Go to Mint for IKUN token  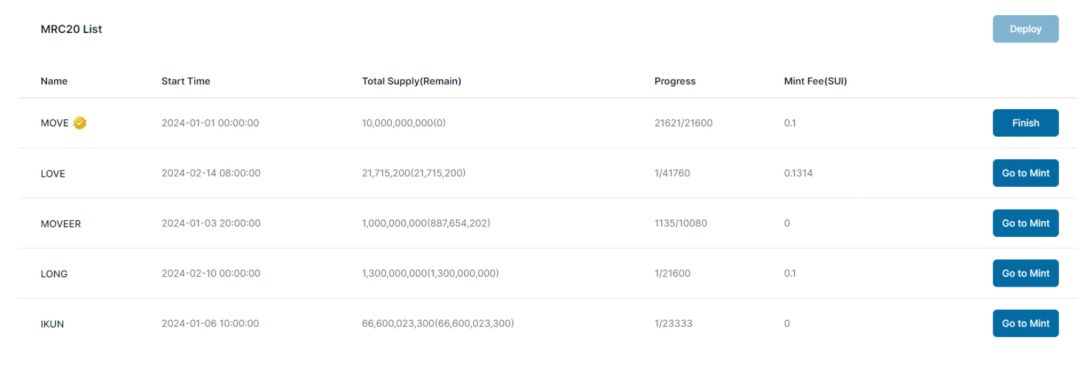(x=1026, y=324)
